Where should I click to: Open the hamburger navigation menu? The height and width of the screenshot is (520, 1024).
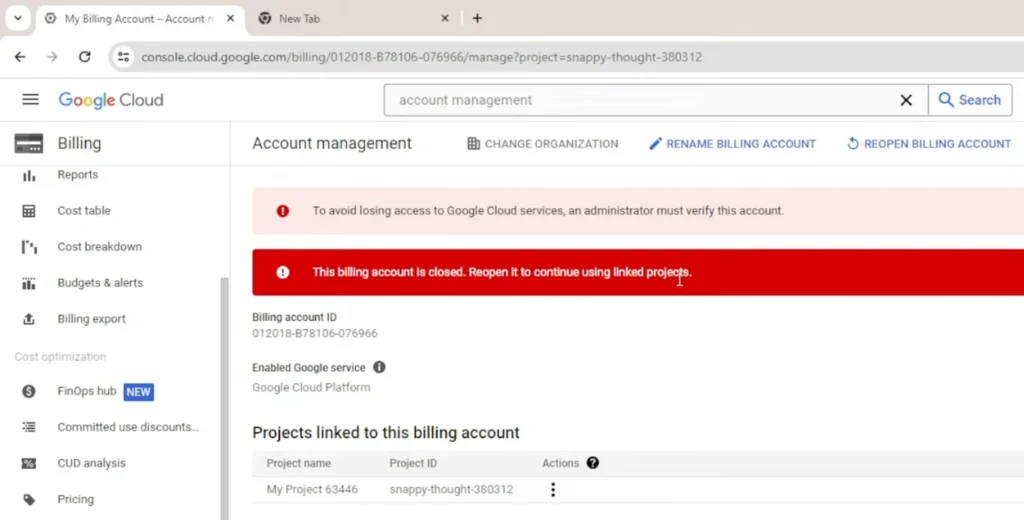click(x=30, y=100)
